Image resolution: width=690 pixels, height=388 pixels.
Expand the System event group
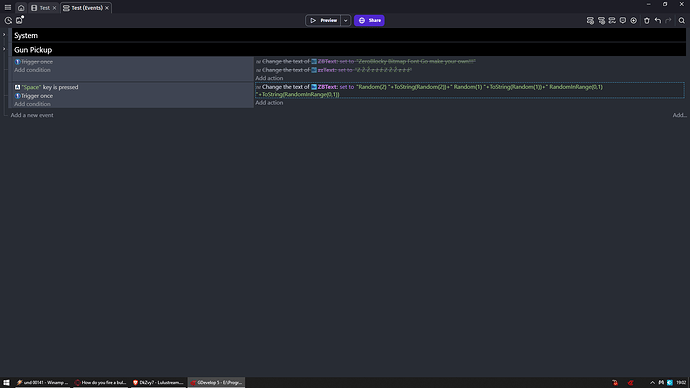pyautogui.click(x=4, y=35)
